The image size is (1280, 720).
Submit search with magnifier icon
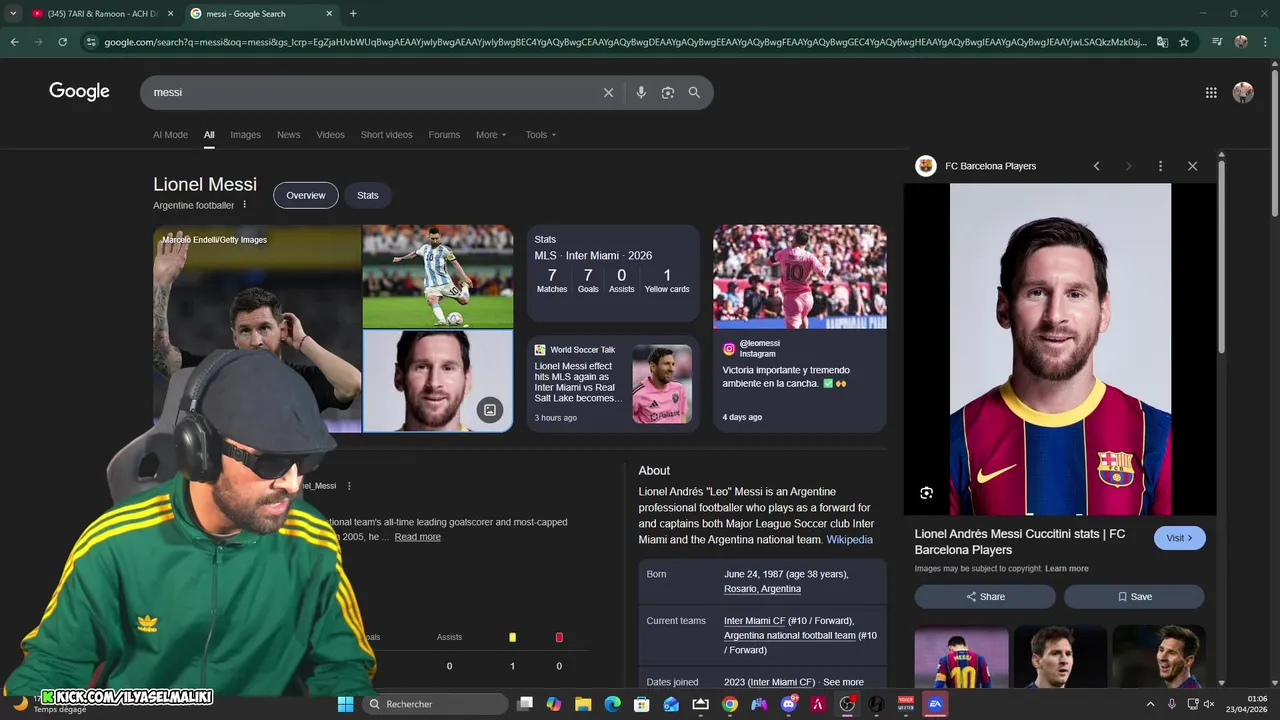tap(694, 92)
